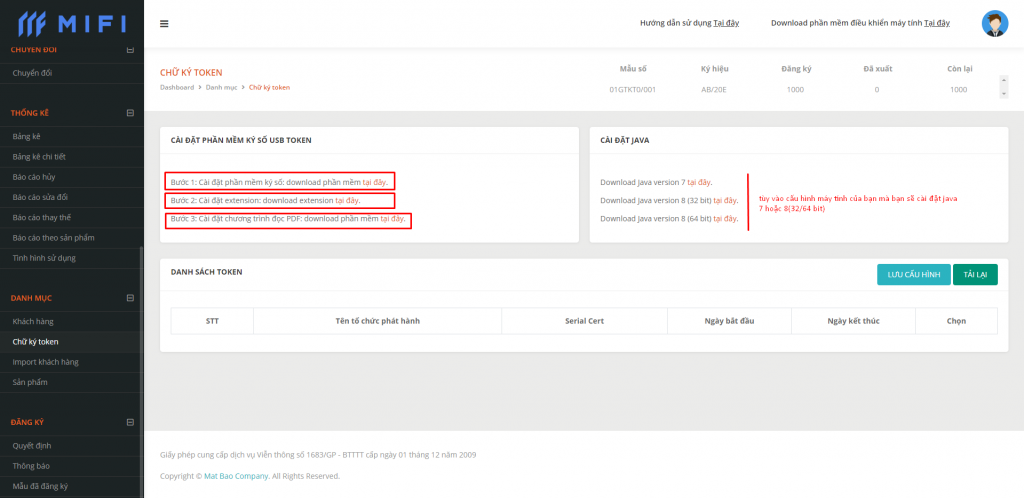Download signing software link in Bước 1

[x=374, y=181]
